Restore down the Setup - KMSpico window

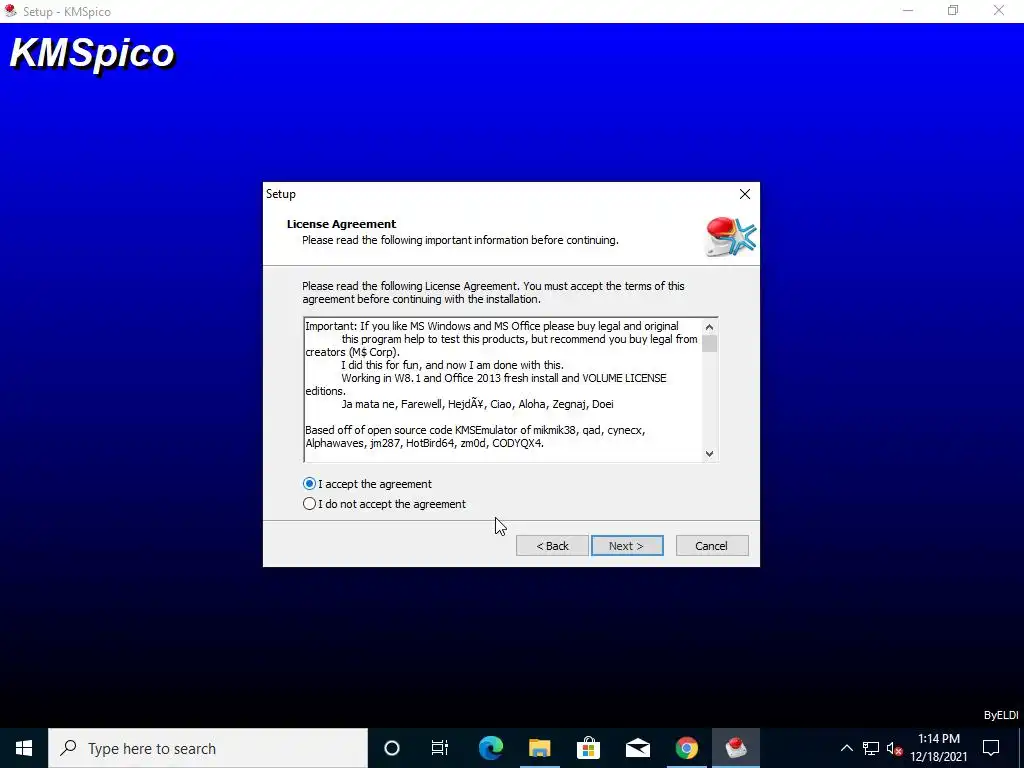(x=953, y=11)
